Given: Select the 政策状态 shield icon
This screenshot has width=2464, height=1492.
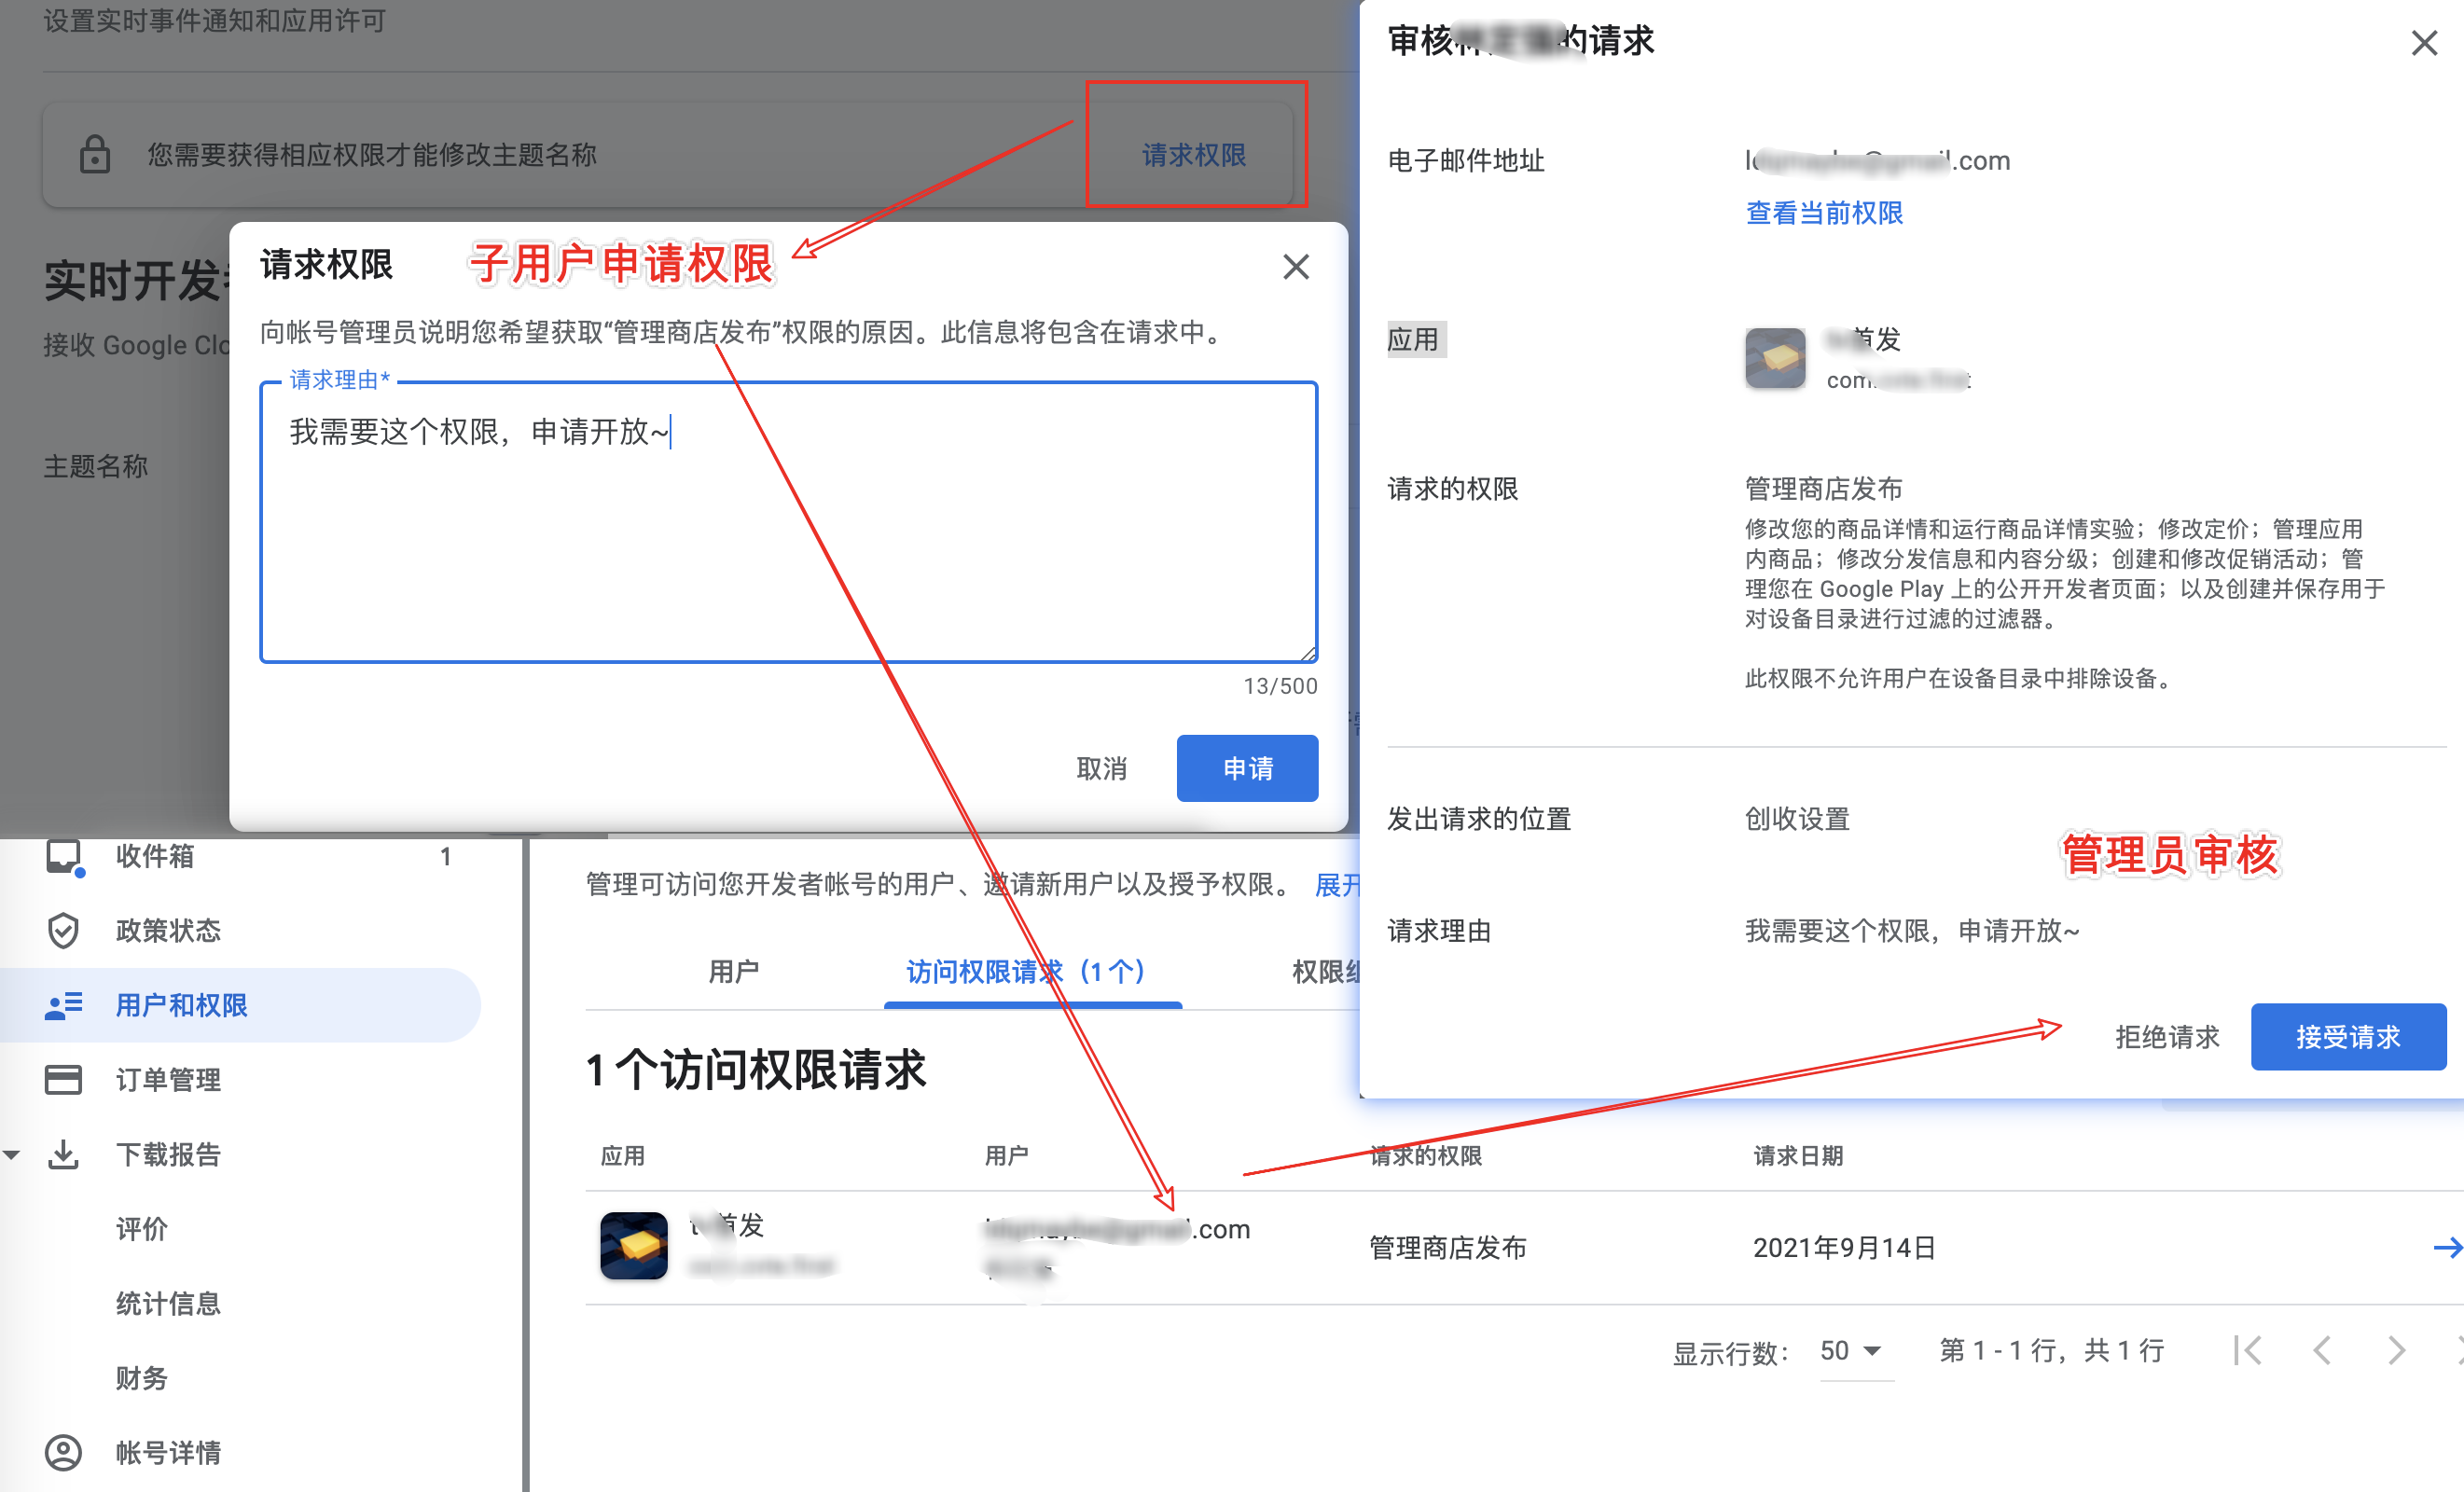Looking at the screenshot, I should tap(63, 931).
